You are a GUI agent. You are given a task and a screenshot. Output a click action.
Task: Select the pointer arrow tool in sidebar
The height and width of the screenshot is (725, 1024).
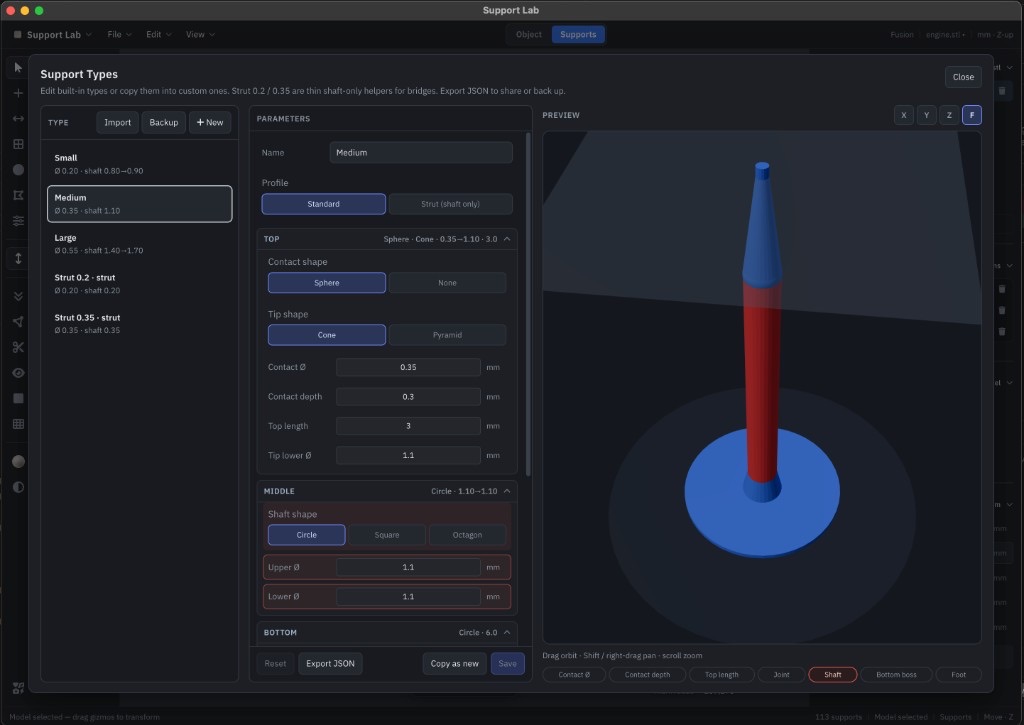[x=18, y=67]
